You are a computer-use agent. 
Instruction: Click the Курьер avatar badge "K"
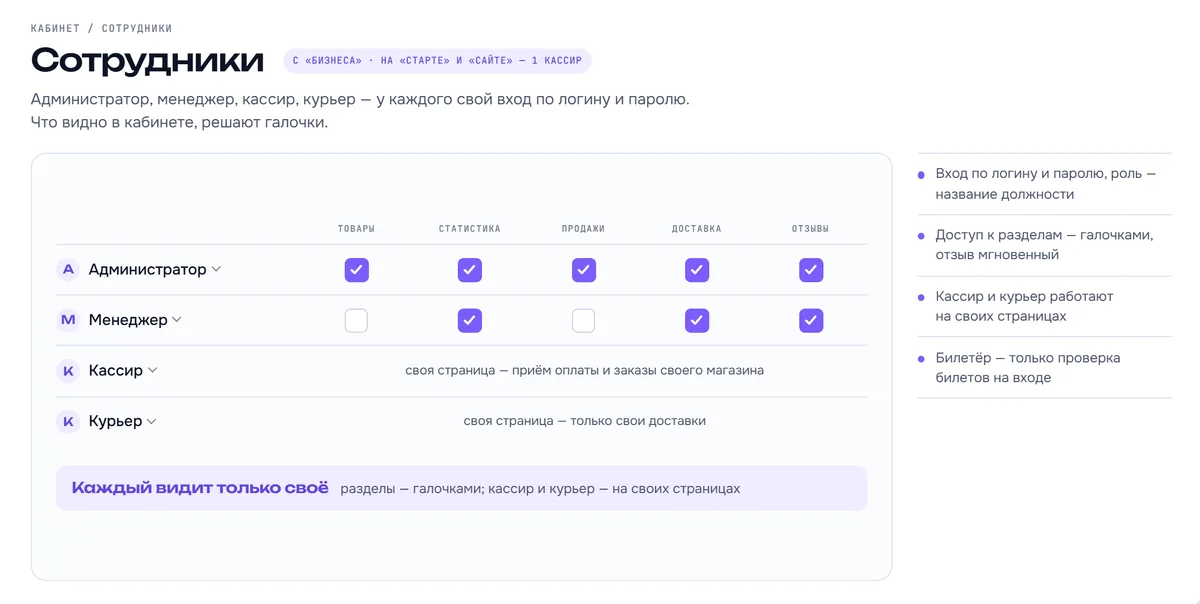68,422
